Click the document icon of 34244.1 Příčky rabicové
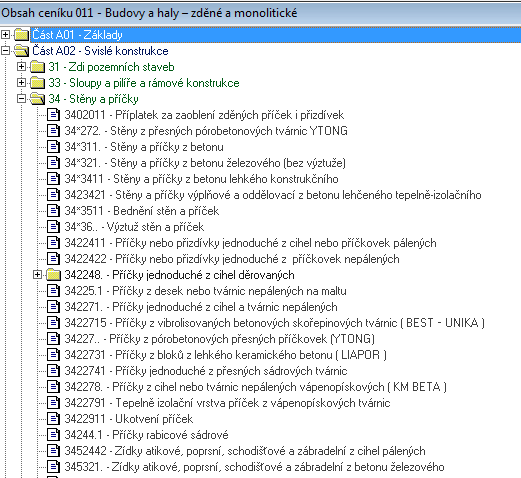The width and height of the screenshot is (521, 478). 53,435
